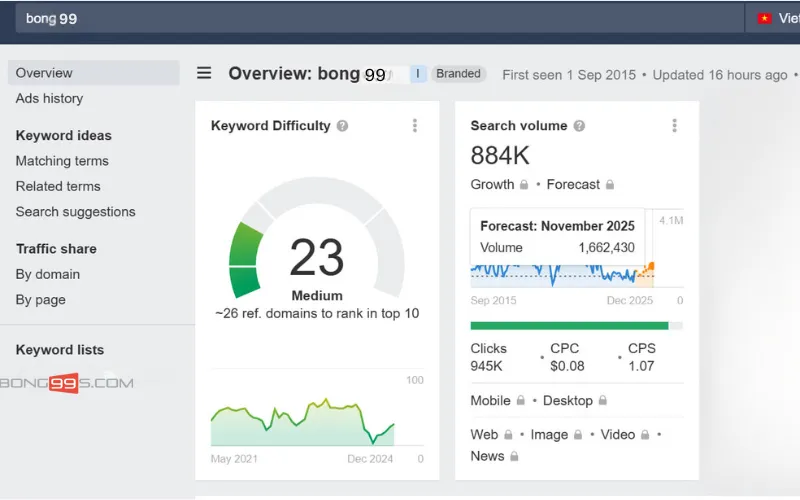Viewport: 800px width, 500px height.
Task: Click the ~26 ref. domains text
Action: point(317,313)
